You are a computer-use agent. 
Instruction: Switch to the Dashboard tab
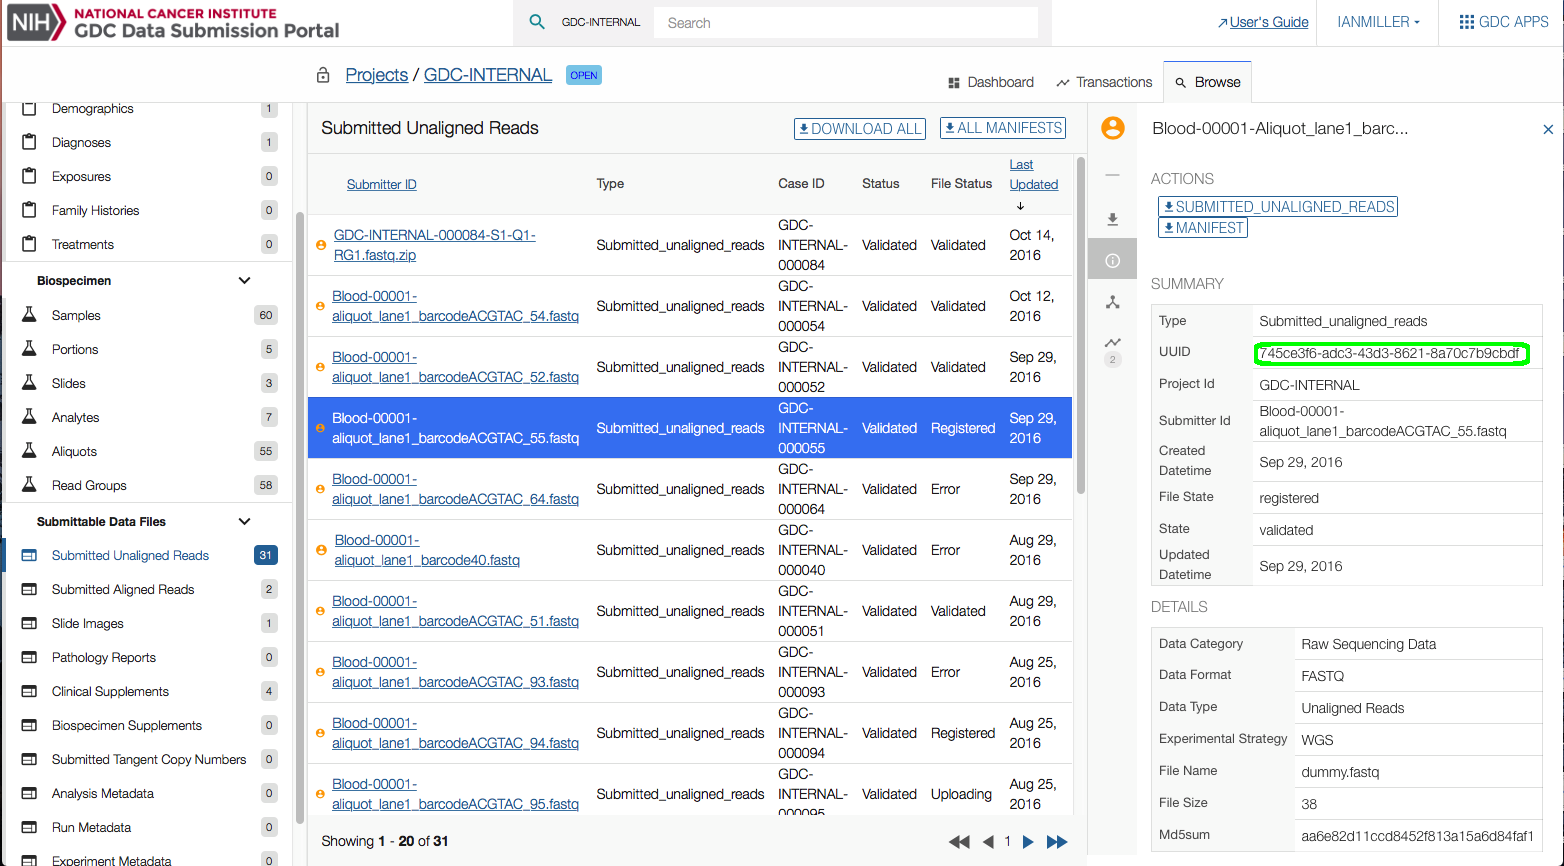click(x=990, y=82)
